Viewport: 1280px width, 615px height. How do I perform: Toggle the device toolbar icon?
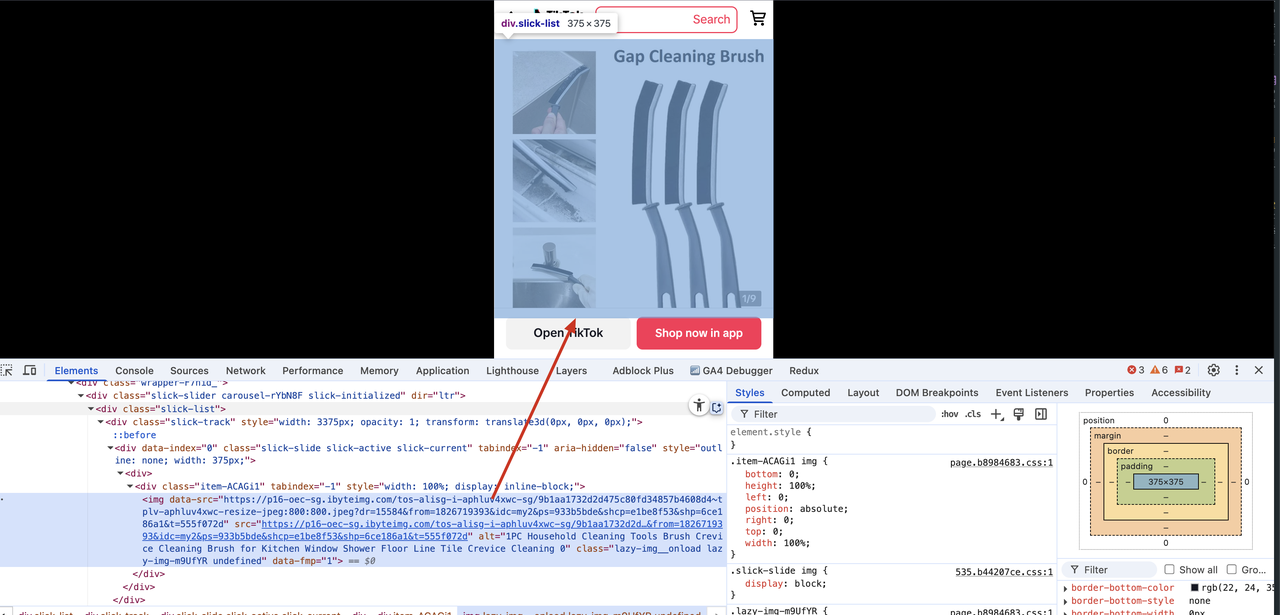[x=30, y=370]
